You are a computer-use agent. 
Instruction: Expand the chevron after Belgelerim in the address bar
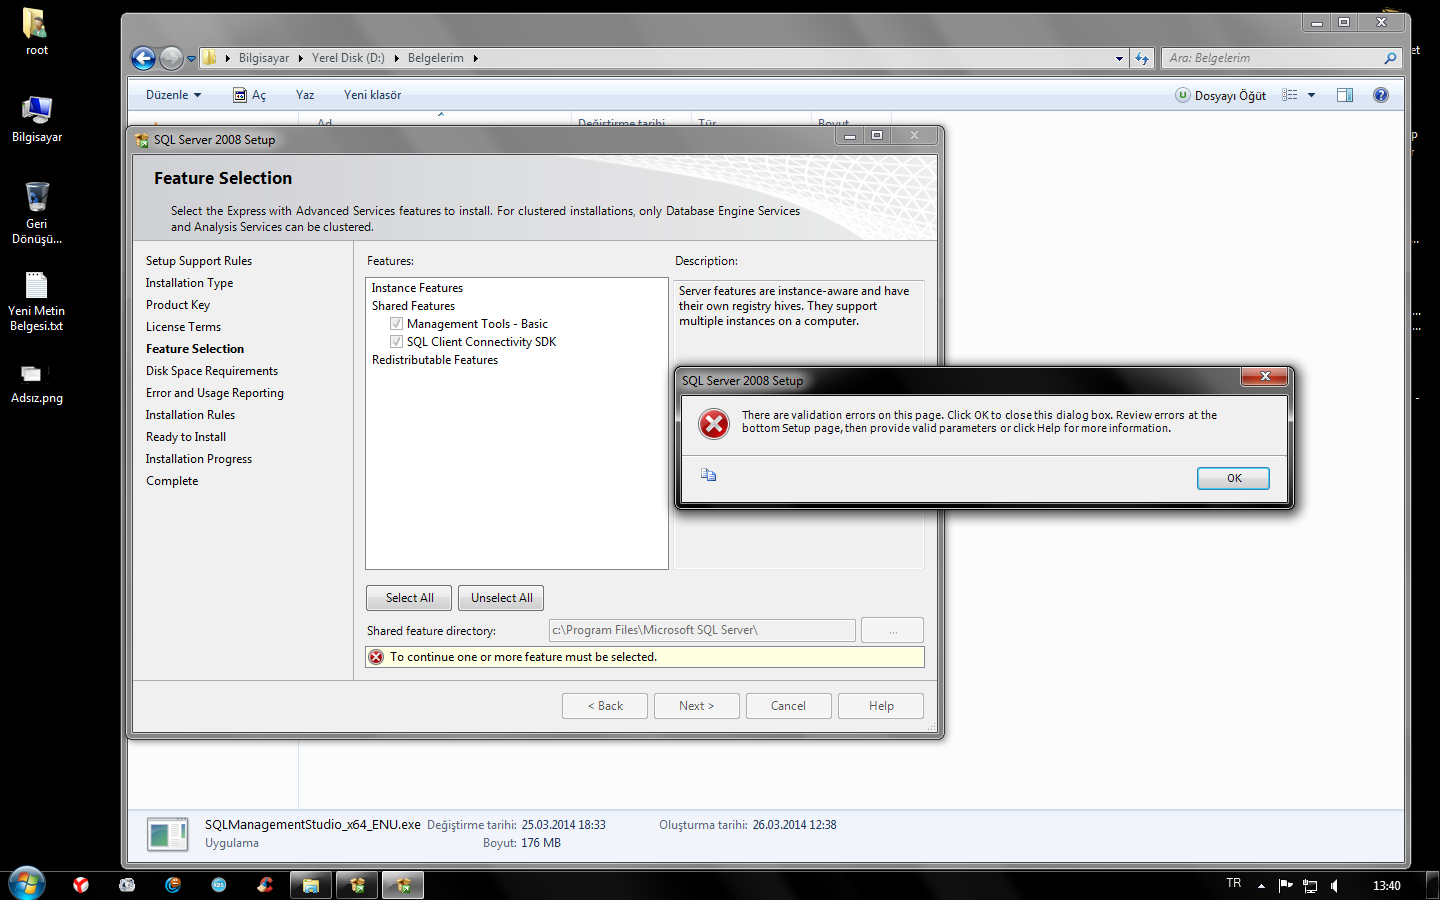[x=475, y=58]
